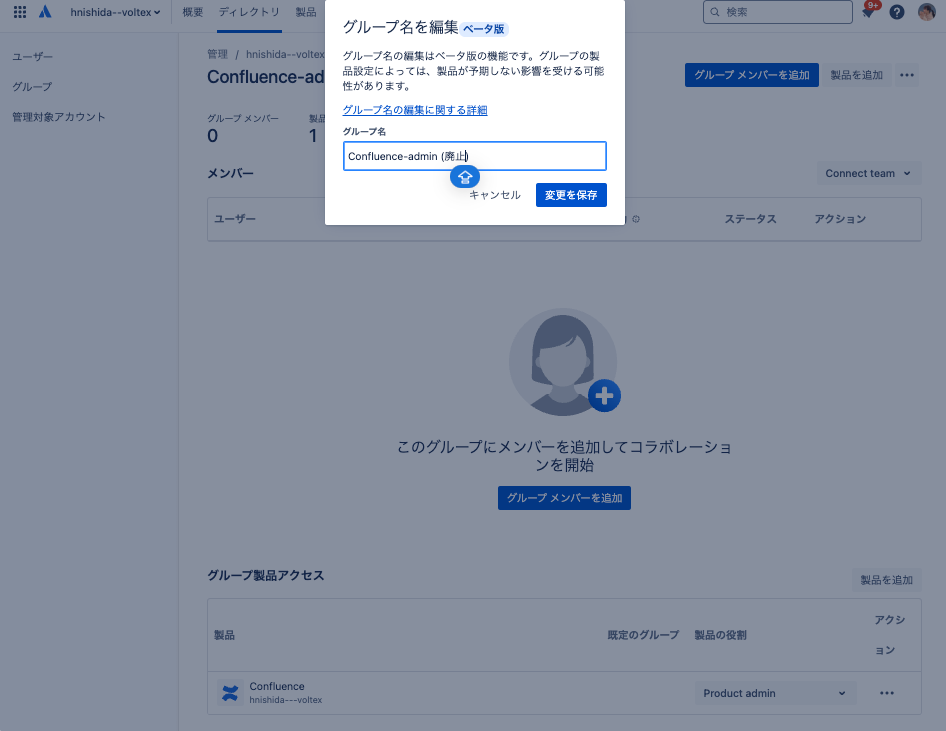Open the hnishida--voltex organization switcher
The height and width of the screenshot is (731, 946).
pyautogui.click(x=116, y=12)
